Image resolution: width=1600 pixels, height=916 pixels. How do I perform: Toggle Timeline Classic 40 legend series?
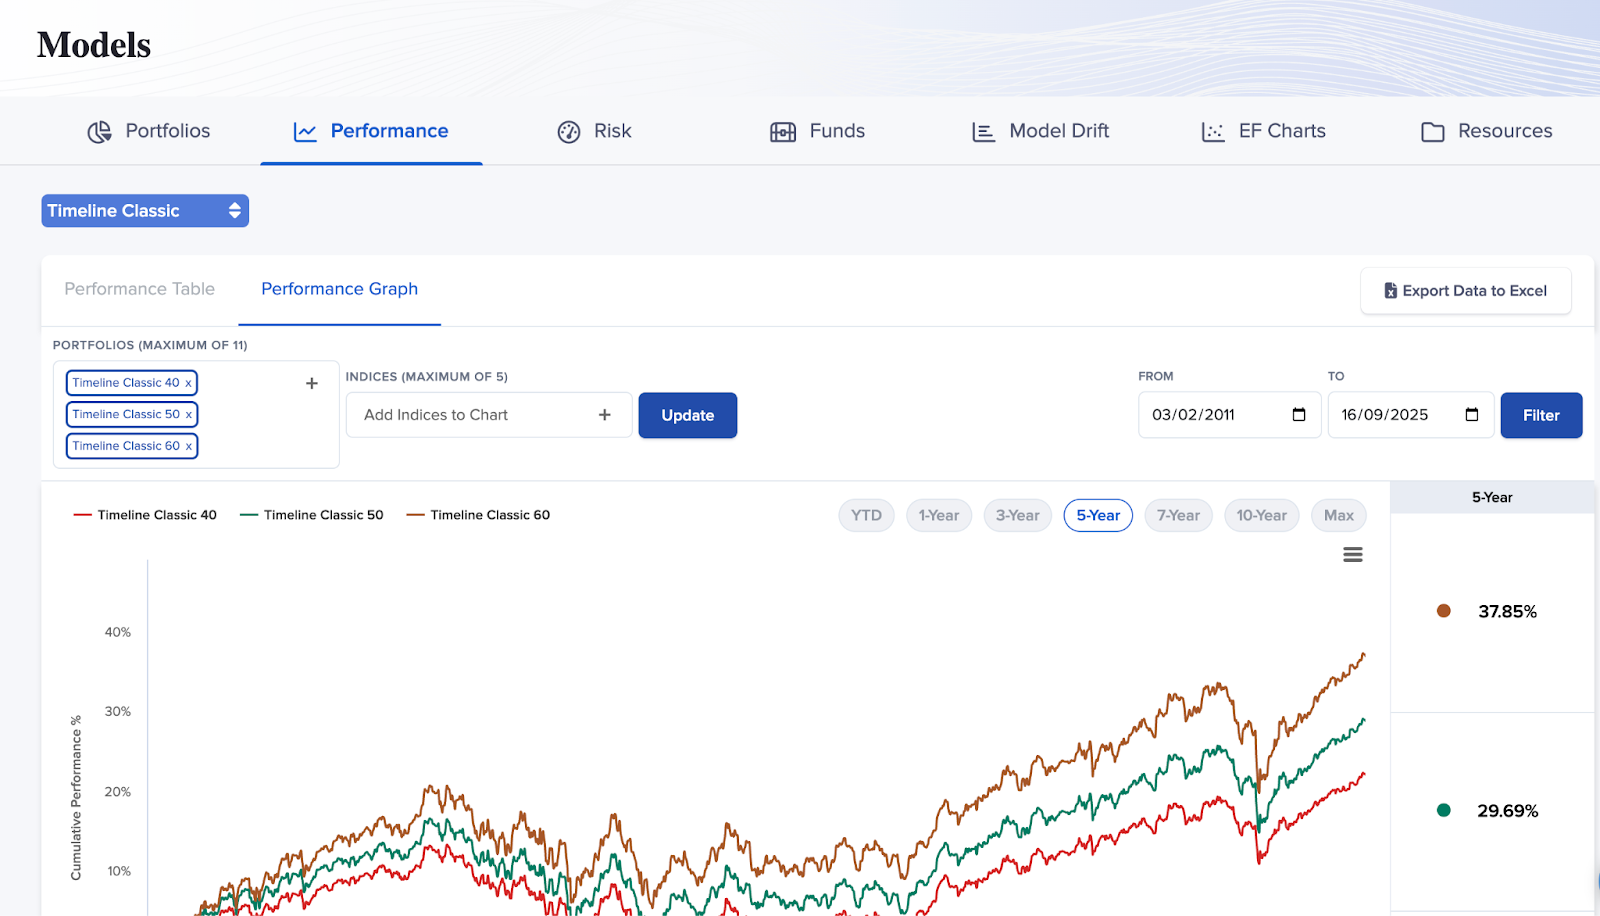click(x=146, y=515)
